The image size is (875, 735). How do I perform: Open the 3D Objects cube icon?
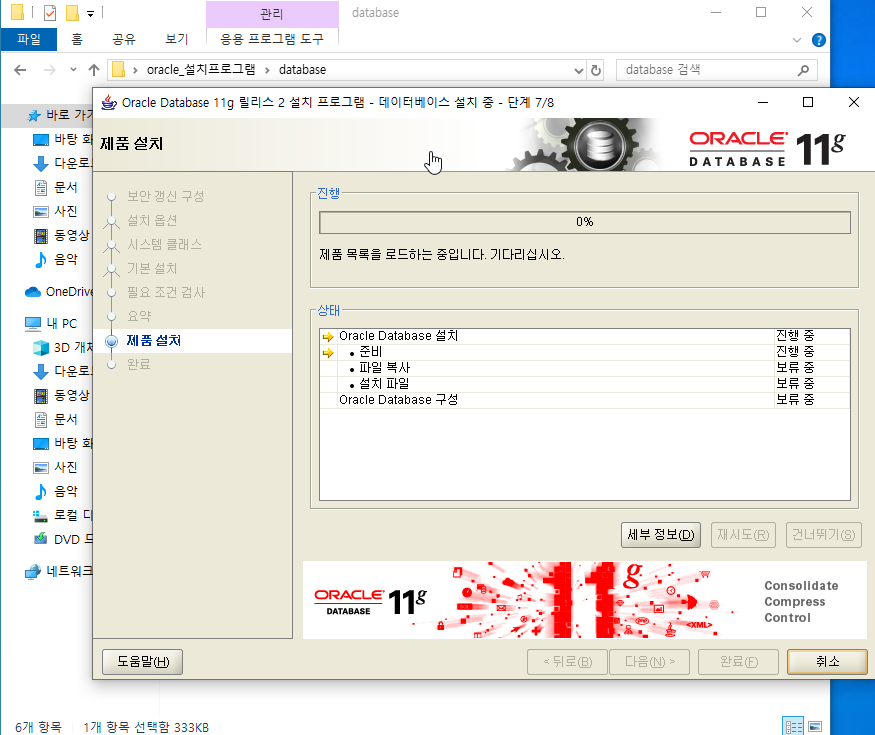[x=41, y=348]
